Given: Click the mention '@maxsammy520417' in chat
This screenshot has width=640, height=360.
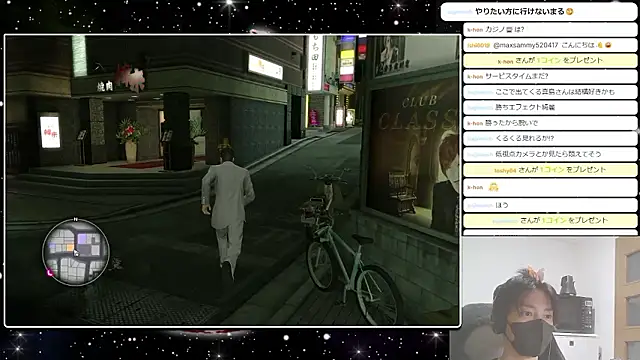Looking at the screenshot, I should click(526, 45).
